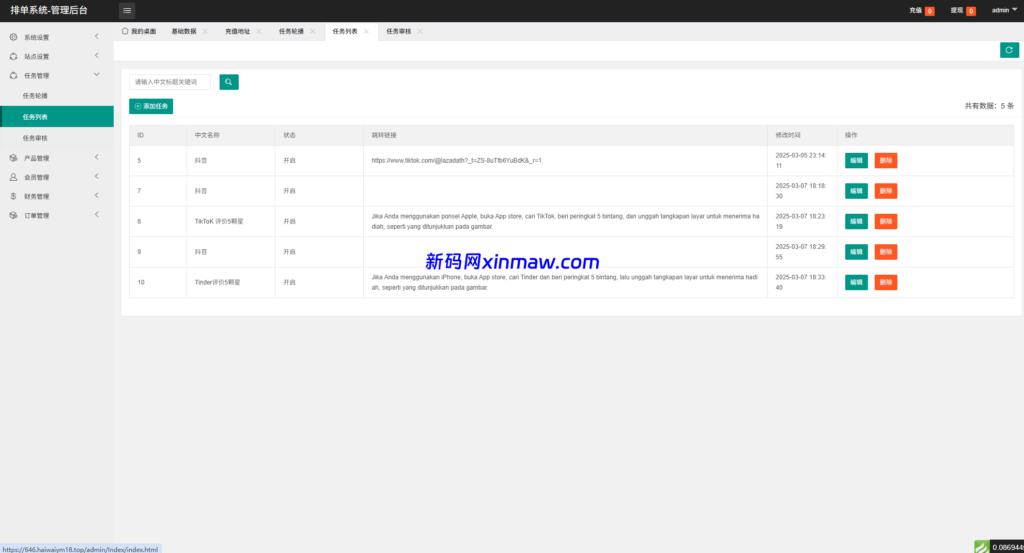Image resolution: width=1024 pixels, height=553 pixels.
Task: Click the 会员管理 person icon
Action: coord(13,177)
